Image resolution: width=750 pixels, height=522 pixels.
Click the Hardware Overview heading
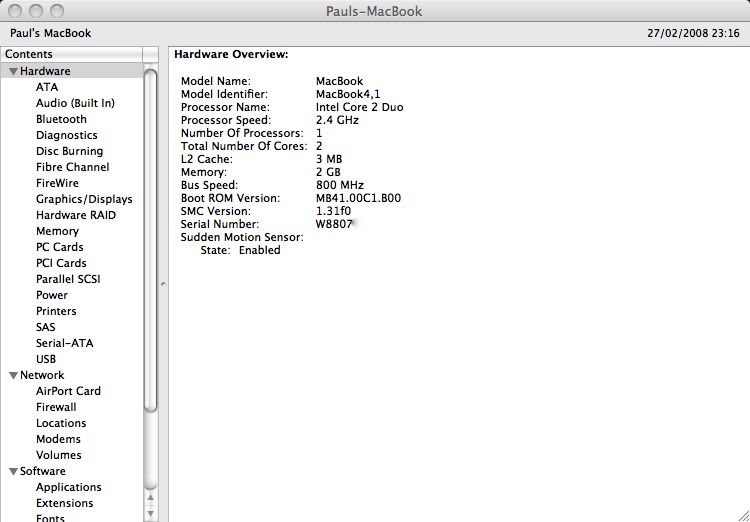click(x=232, y=55)
